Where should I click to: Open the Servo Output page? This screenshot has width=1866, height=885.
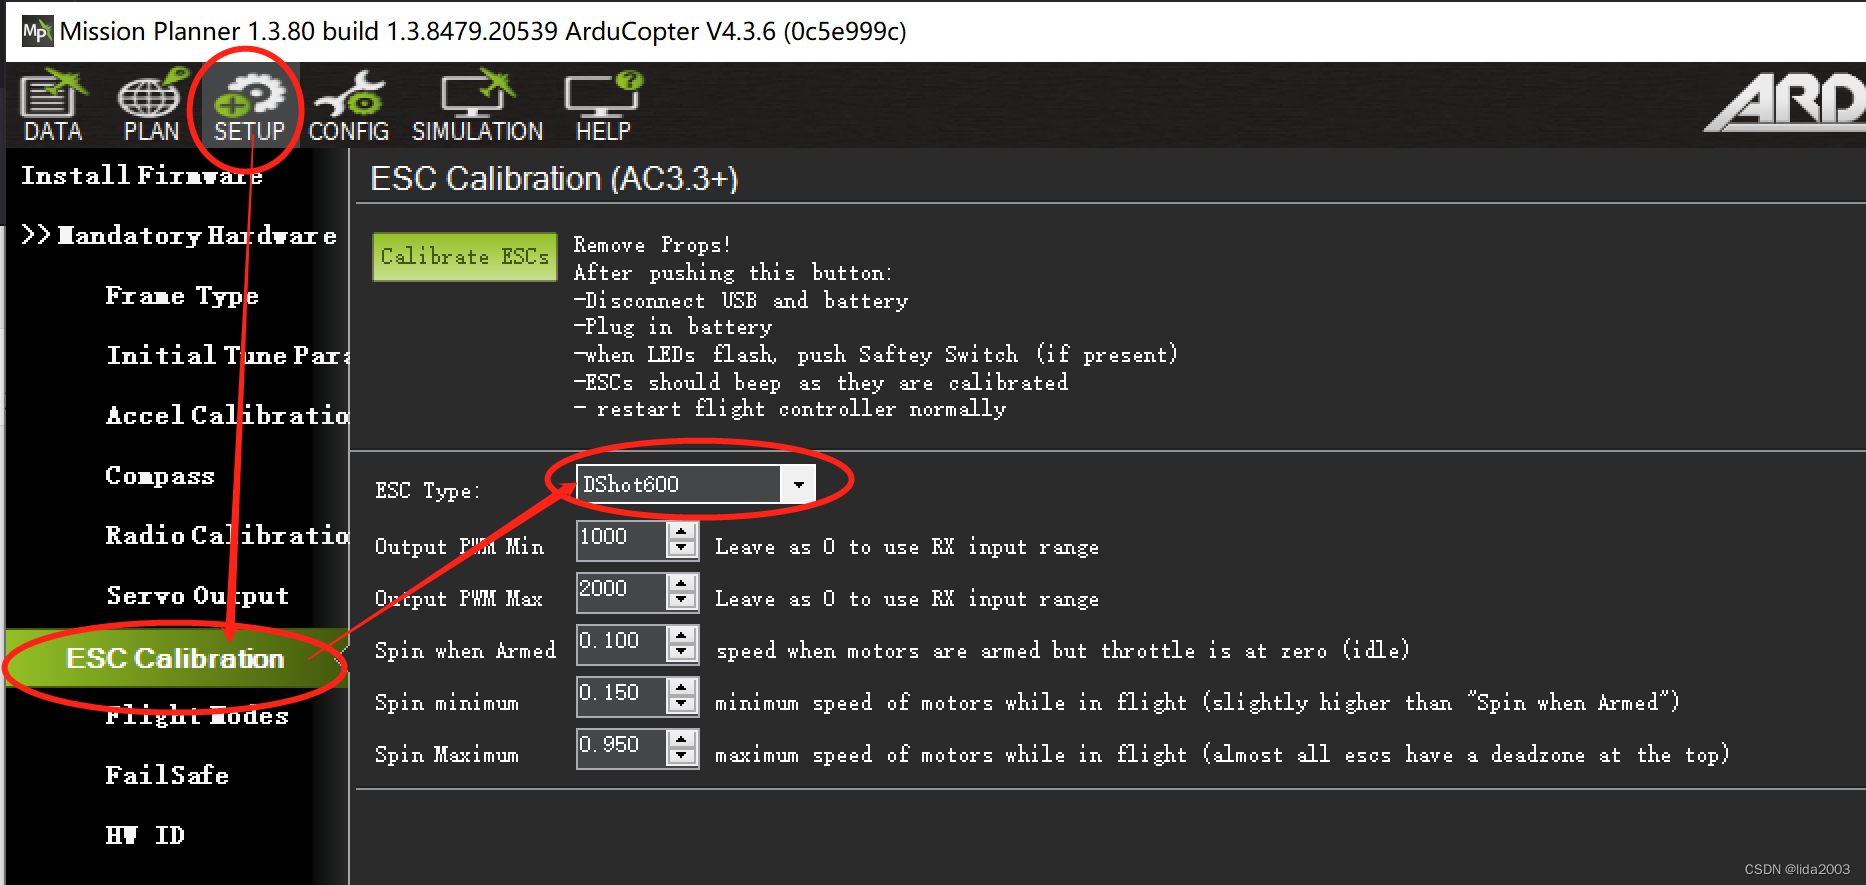[198, 596]
